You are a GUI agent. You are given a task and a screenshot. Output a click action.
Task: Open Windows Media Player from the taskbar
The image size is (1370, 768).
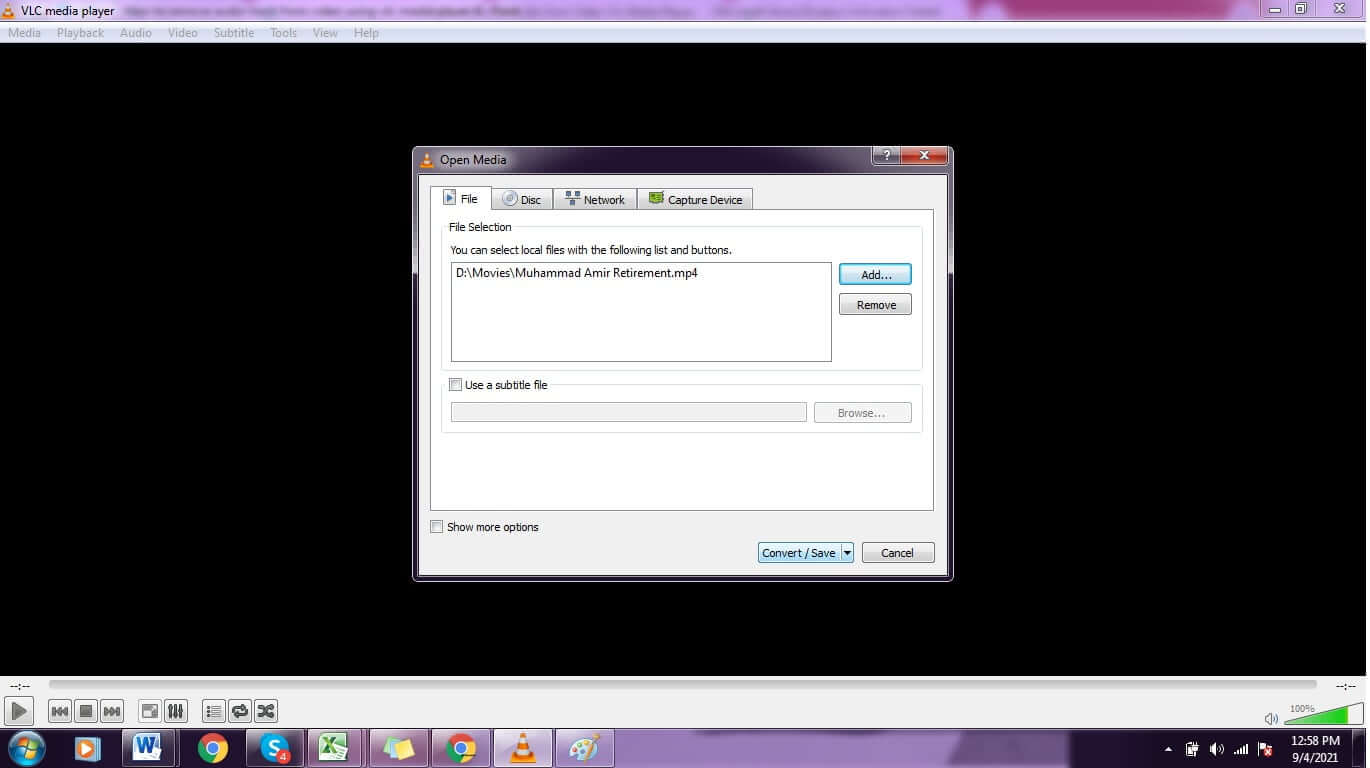click(86, 748)
